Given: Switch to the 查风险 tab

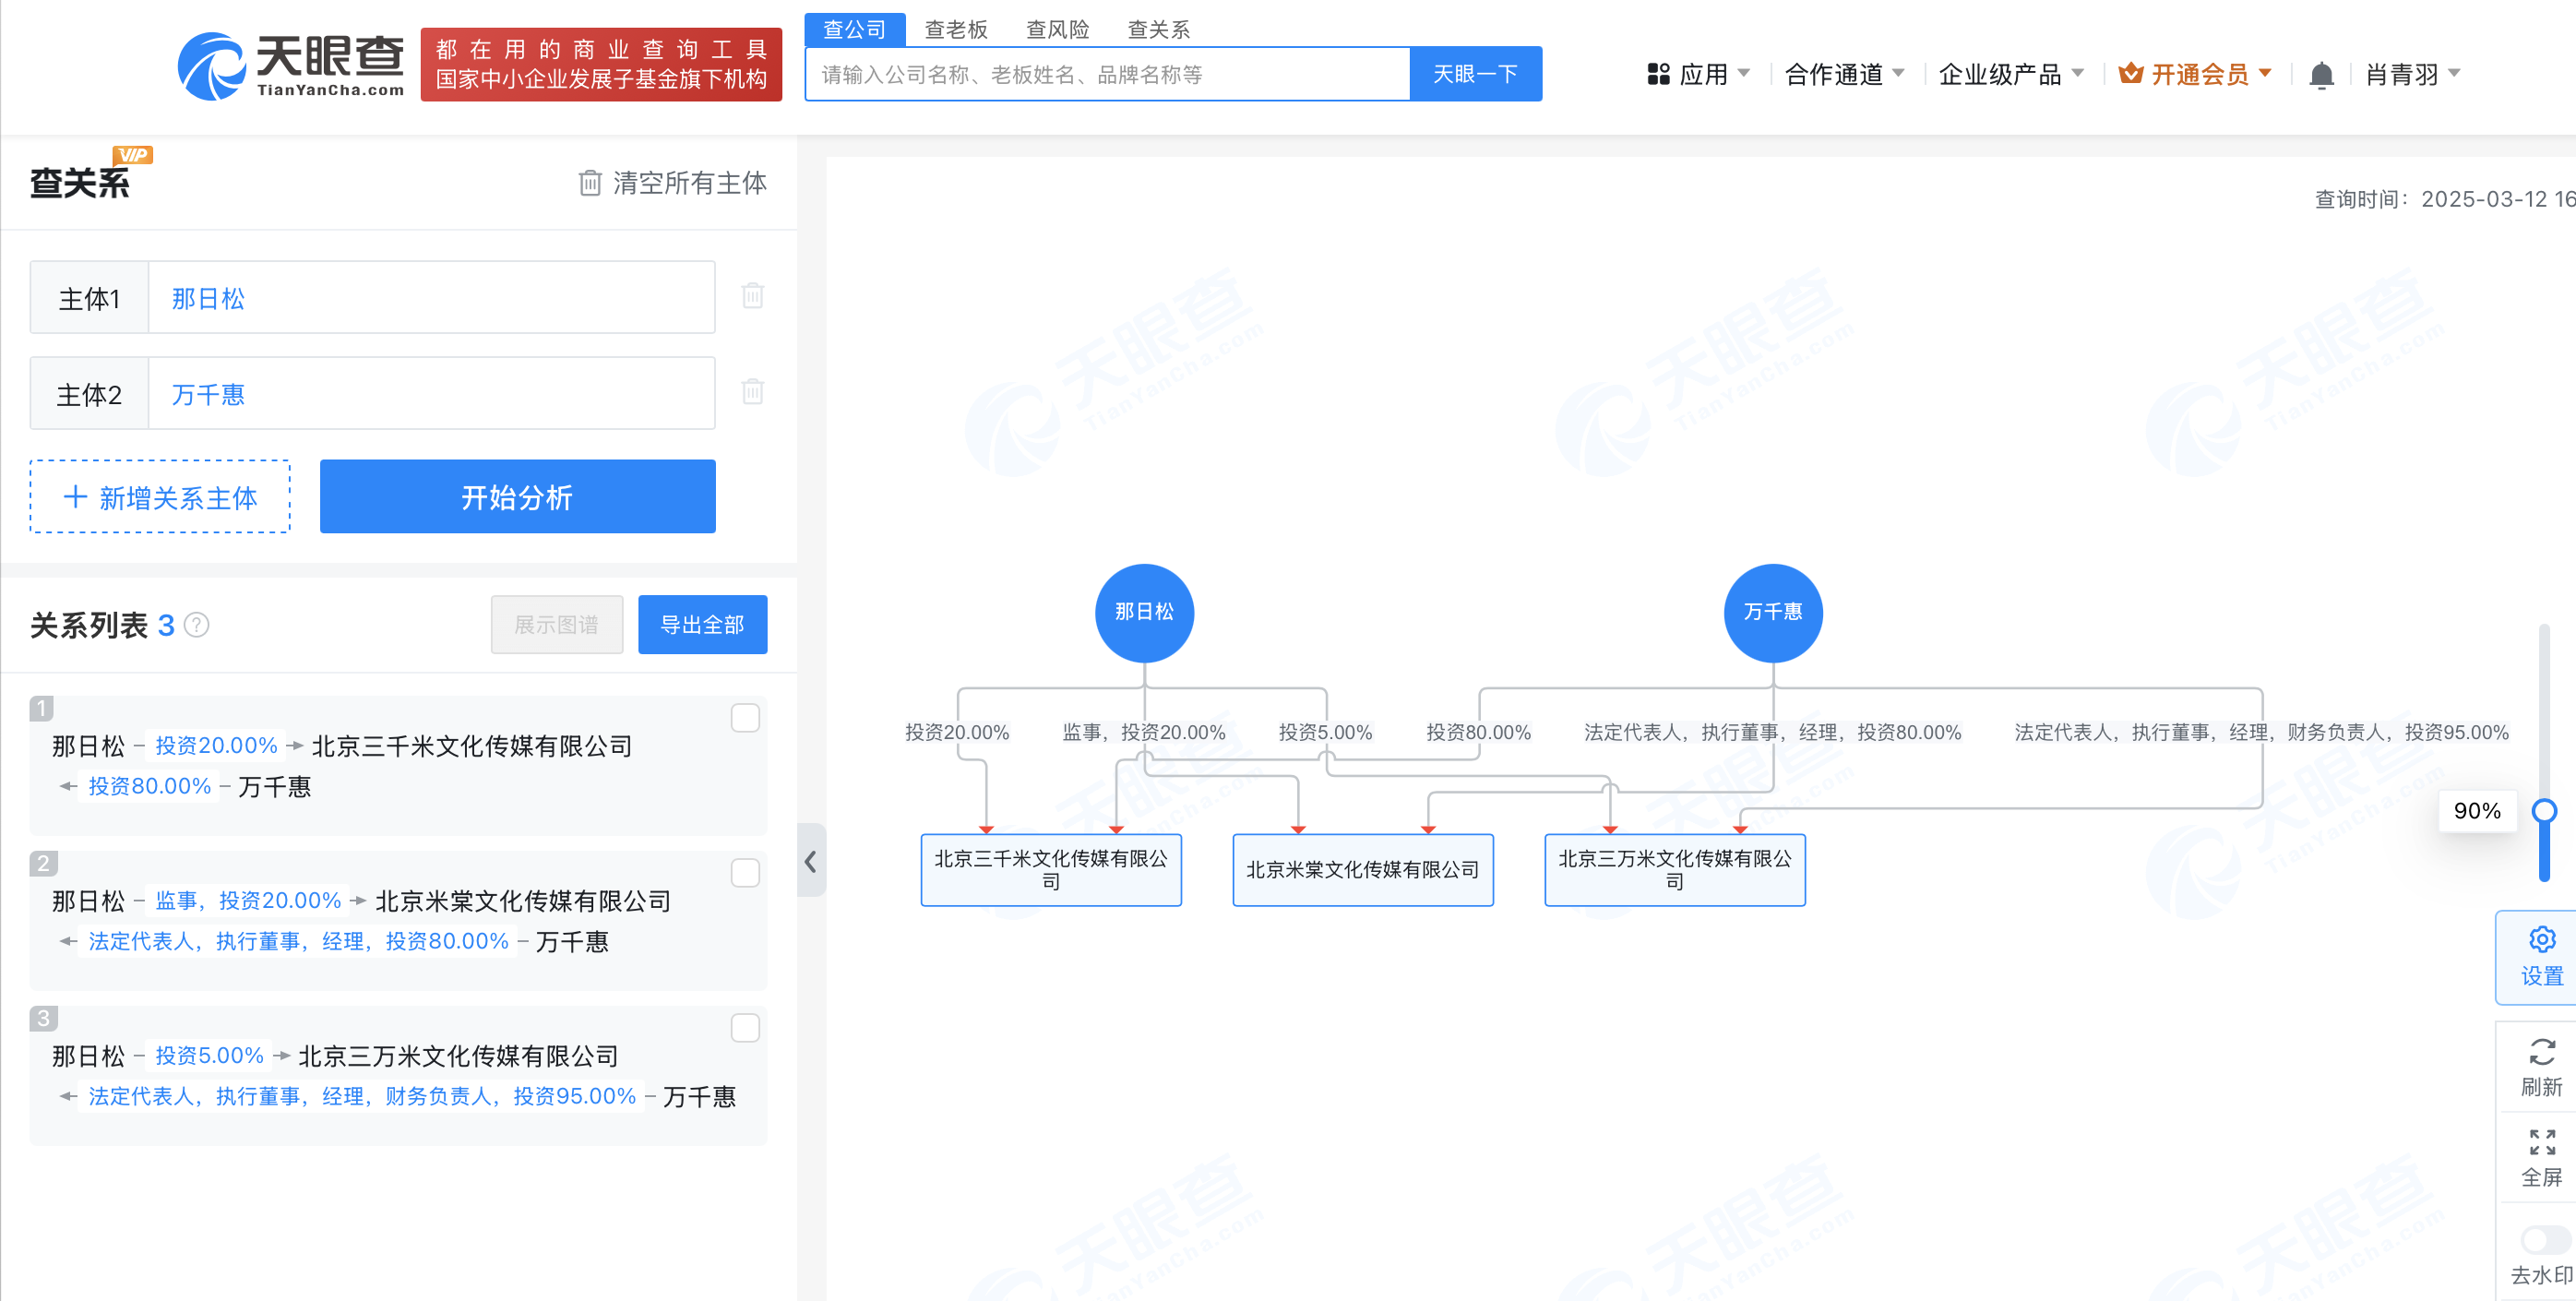Looking at the screenshot, I should pos(1057,29).
